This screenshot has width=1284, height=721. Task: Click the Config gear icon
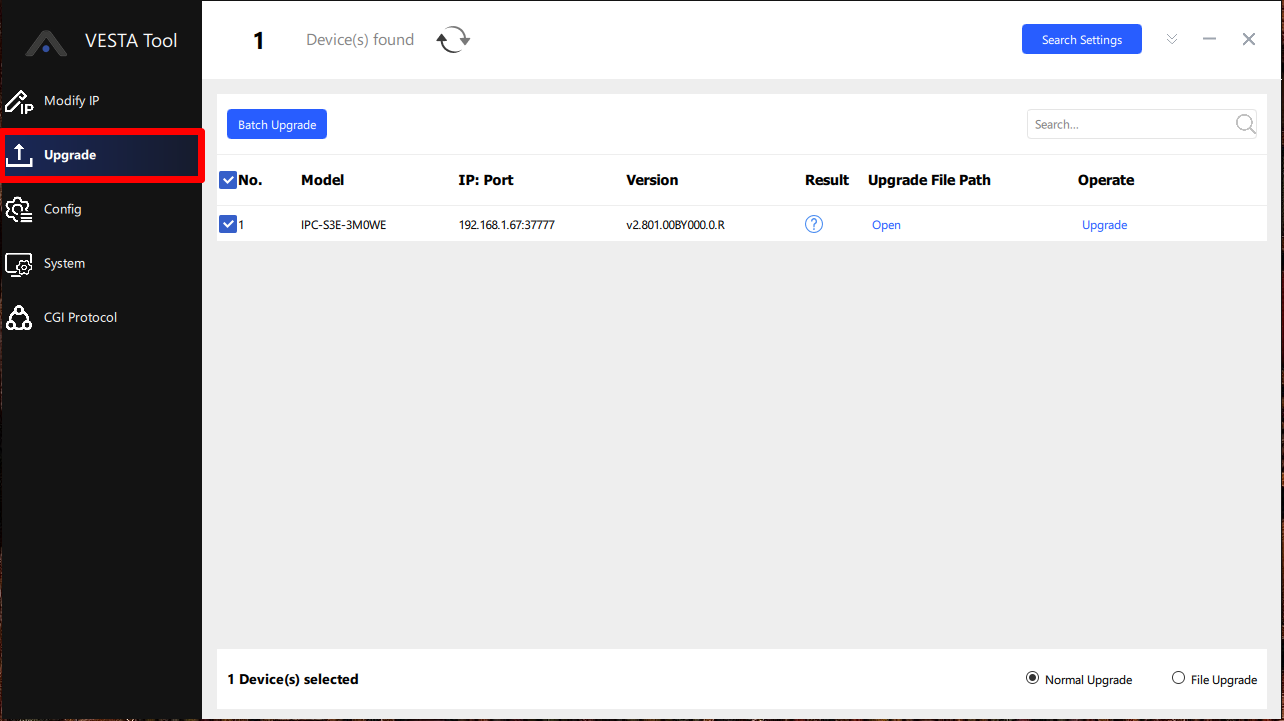pos(19,210)
